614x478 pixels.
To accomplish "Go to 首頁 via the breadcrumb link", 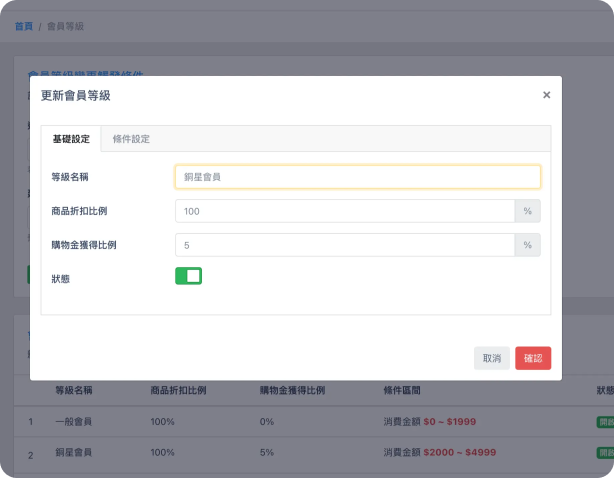I will click(23, 25).
